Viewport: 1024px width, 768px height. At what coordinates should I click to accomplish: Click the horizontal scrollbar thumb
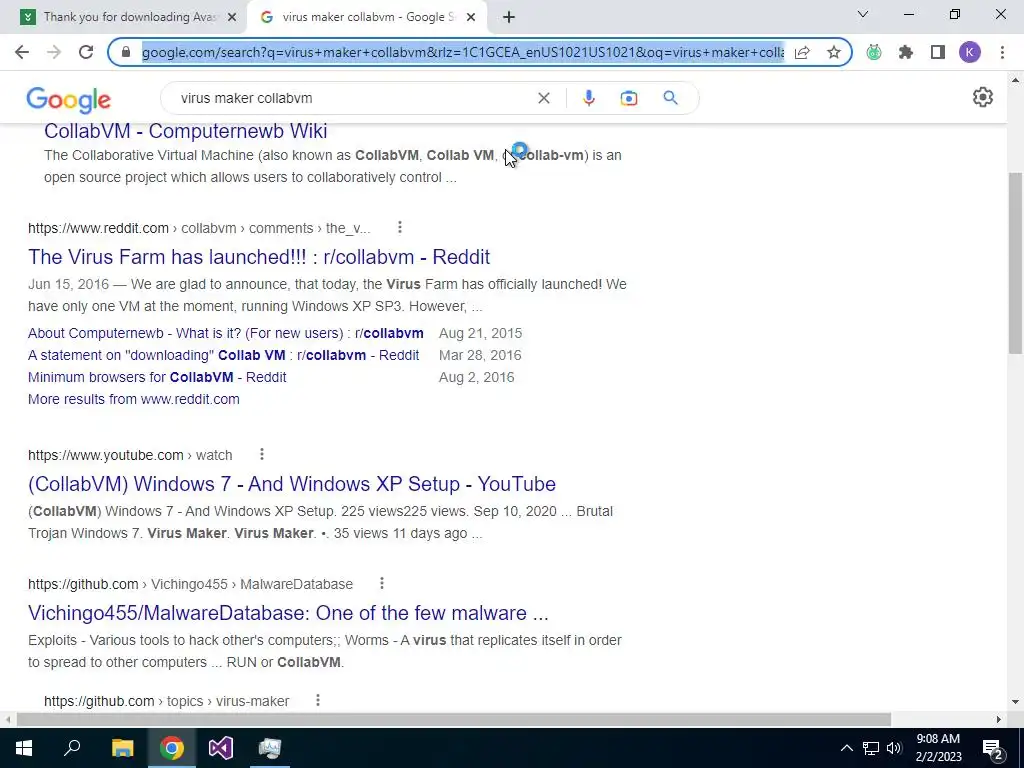click(453, 720)
